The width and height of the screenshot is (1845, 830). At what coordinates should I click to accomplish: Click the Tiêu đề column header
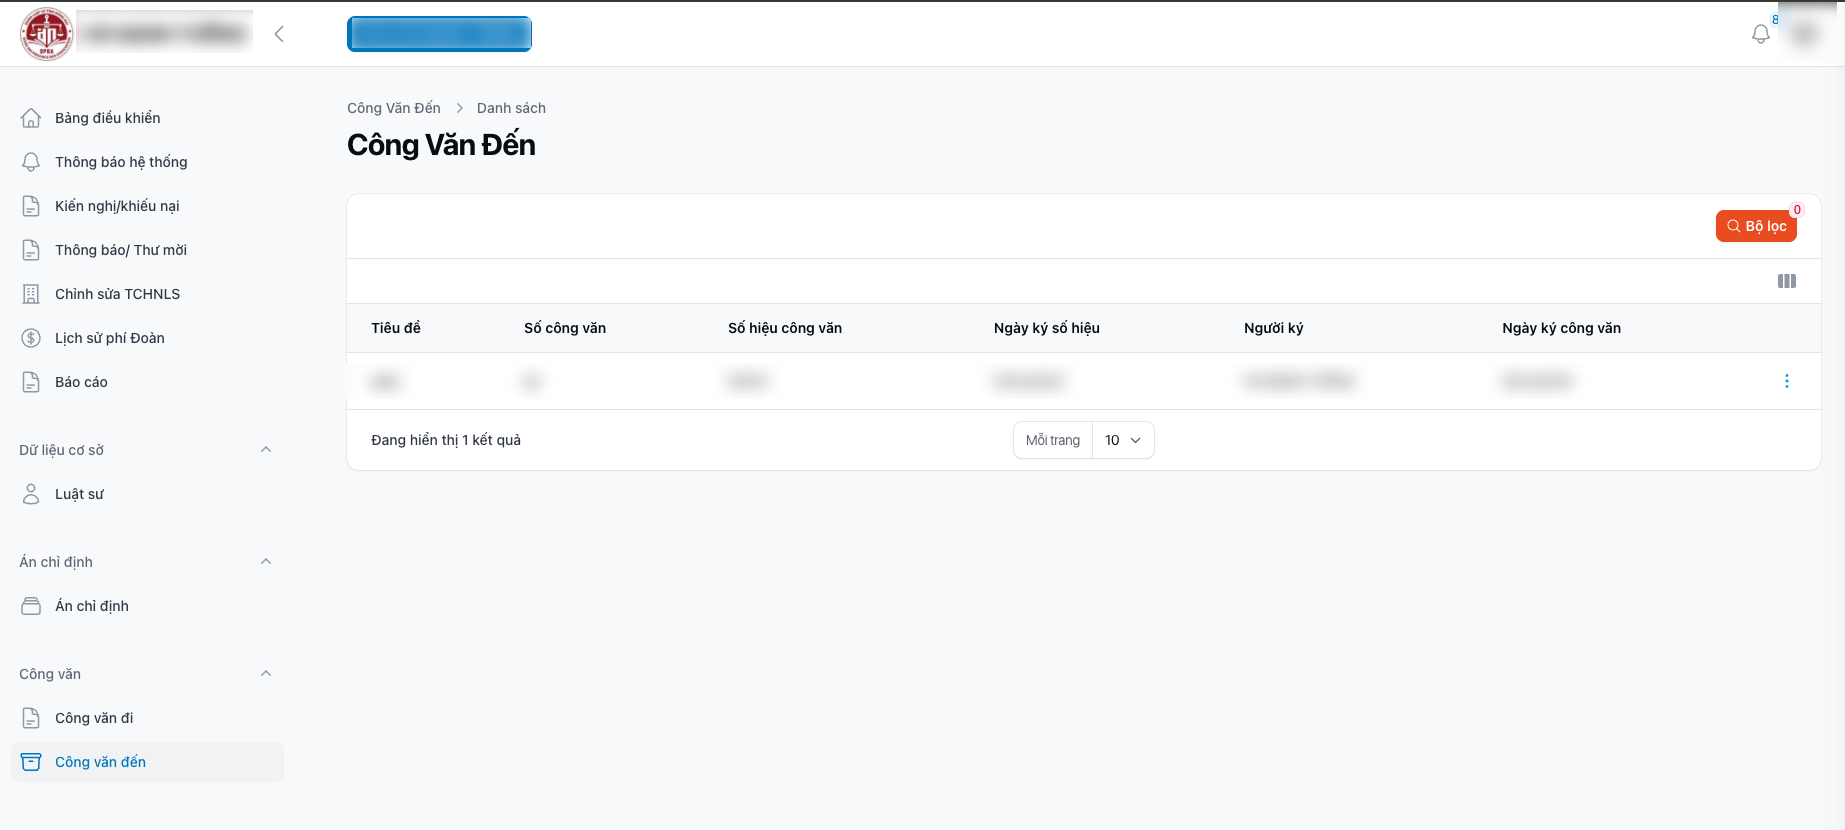pyautogui.click(x=396, y=328)
